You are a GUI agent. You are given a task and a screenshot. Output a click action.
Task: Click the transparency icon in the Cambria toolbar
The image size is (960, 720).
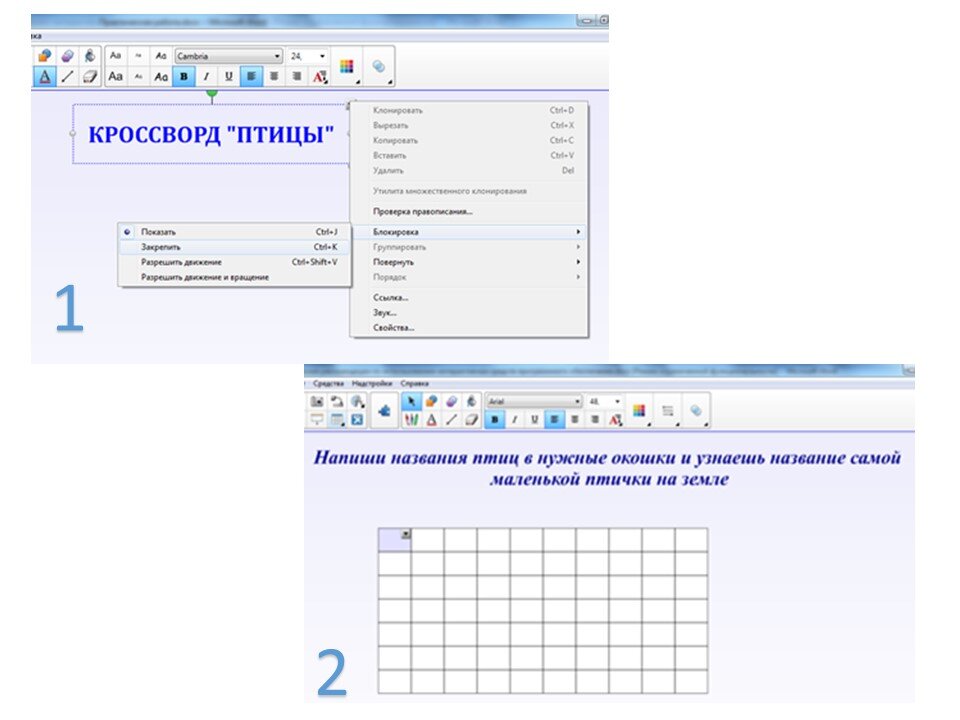(379, 66)
